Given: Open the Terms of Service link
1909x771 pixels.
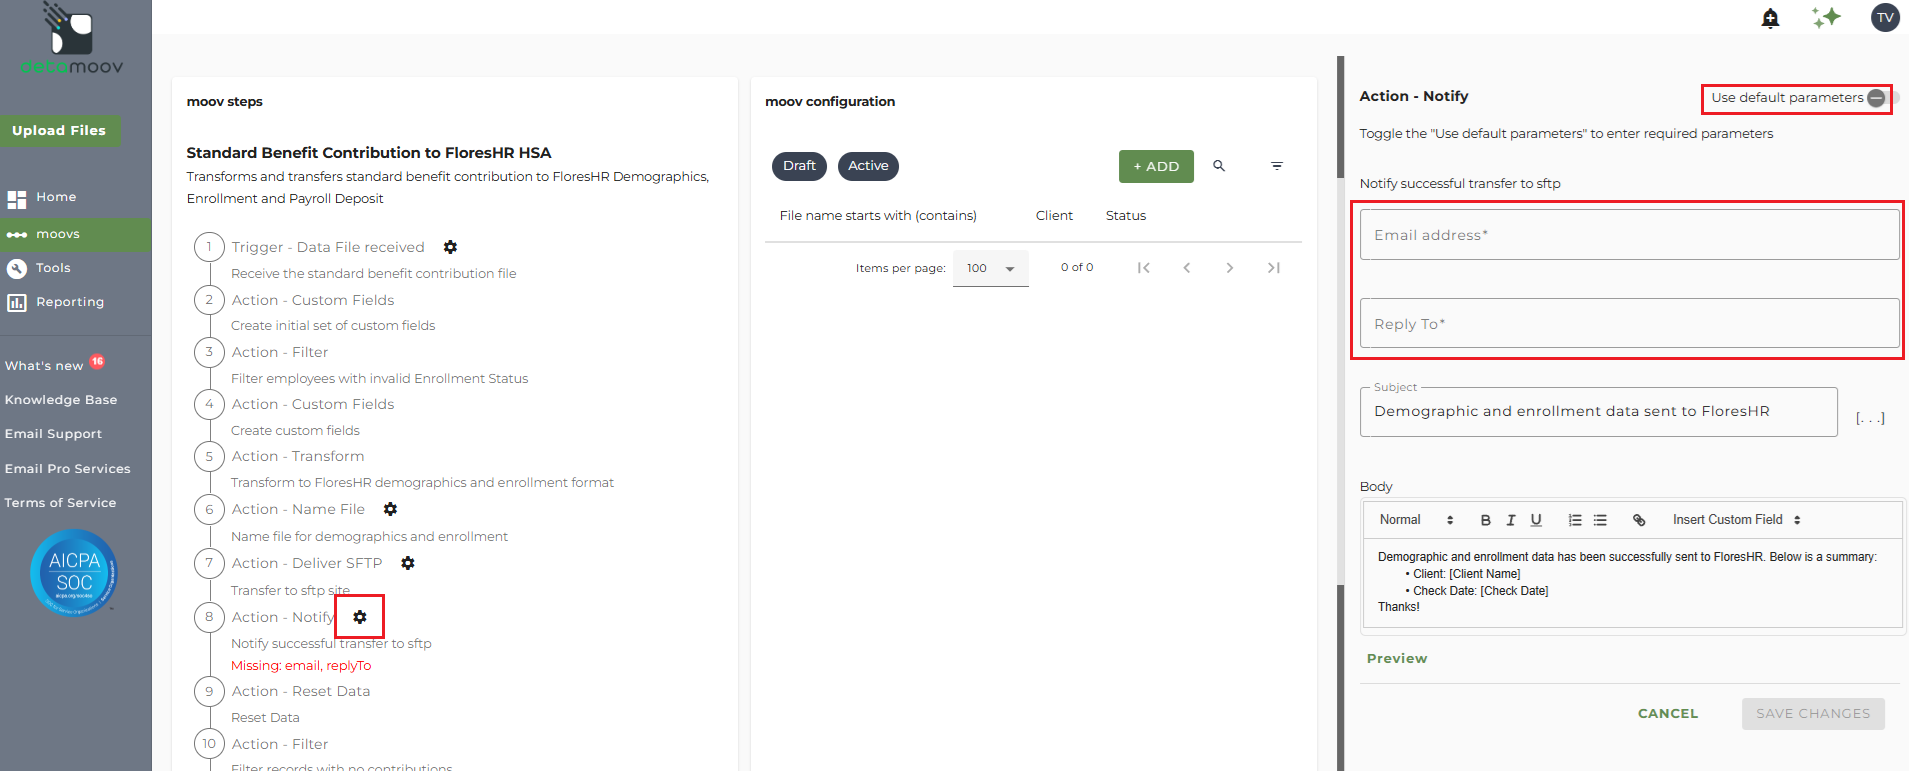Looking at the screenshot, I should click(60, 503).
